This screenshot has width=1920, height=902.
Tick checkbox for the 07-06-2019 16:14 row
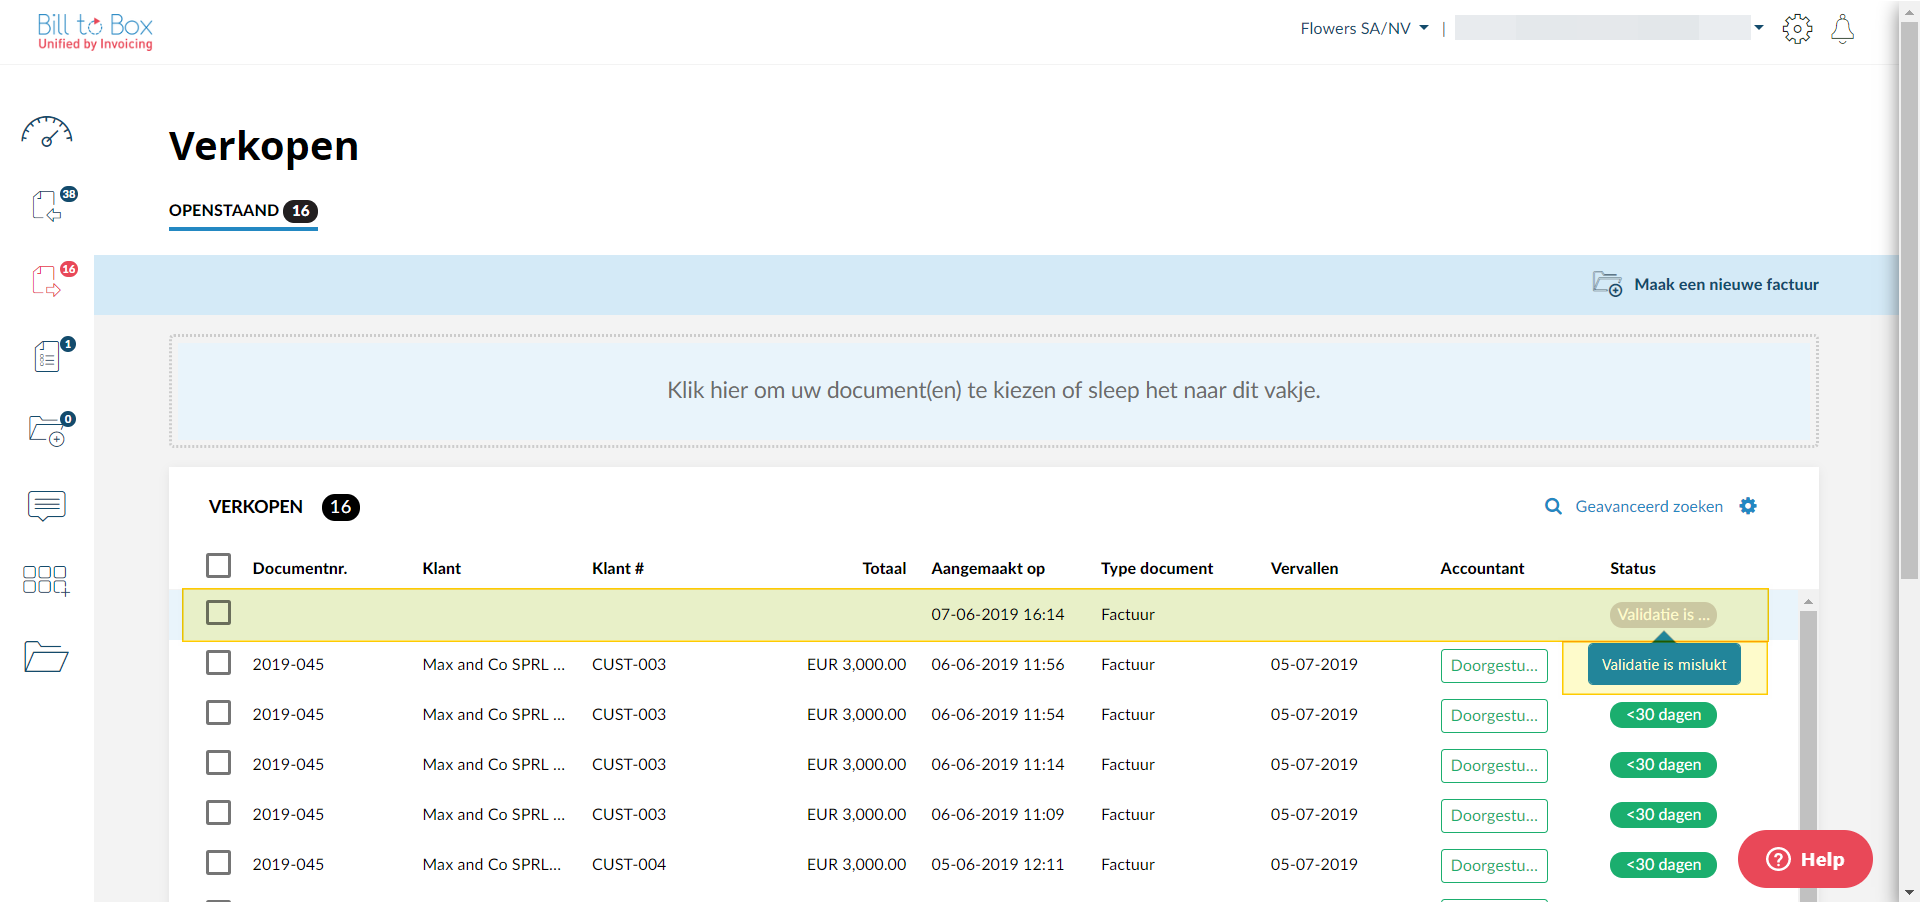(x=218, y=613)
